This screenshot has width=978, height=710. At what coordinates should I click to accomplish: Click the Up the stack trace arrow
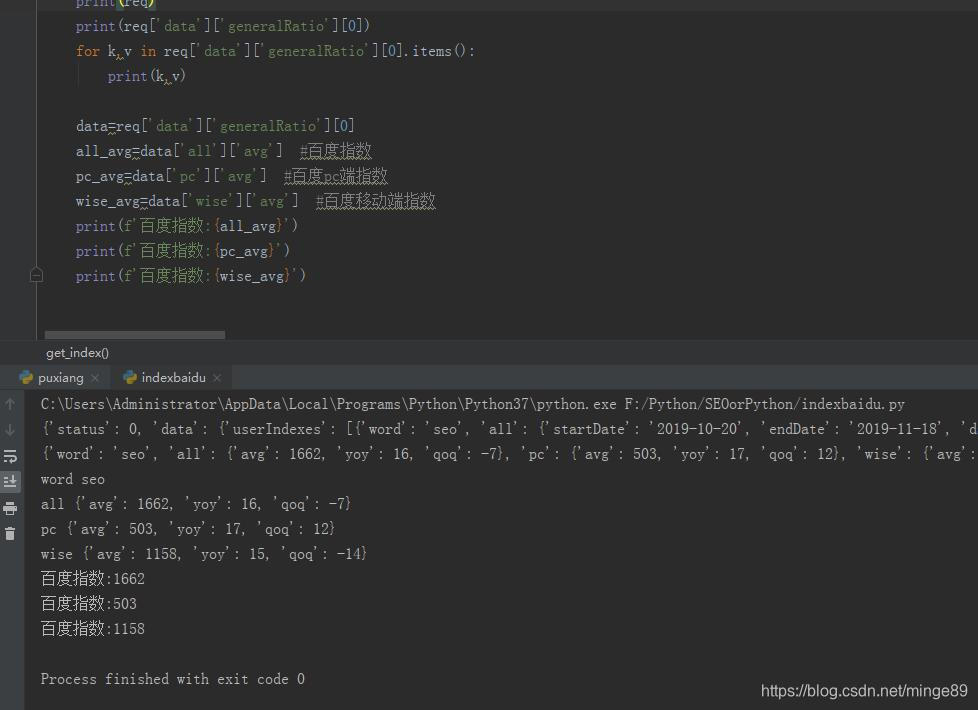(11, 404)
